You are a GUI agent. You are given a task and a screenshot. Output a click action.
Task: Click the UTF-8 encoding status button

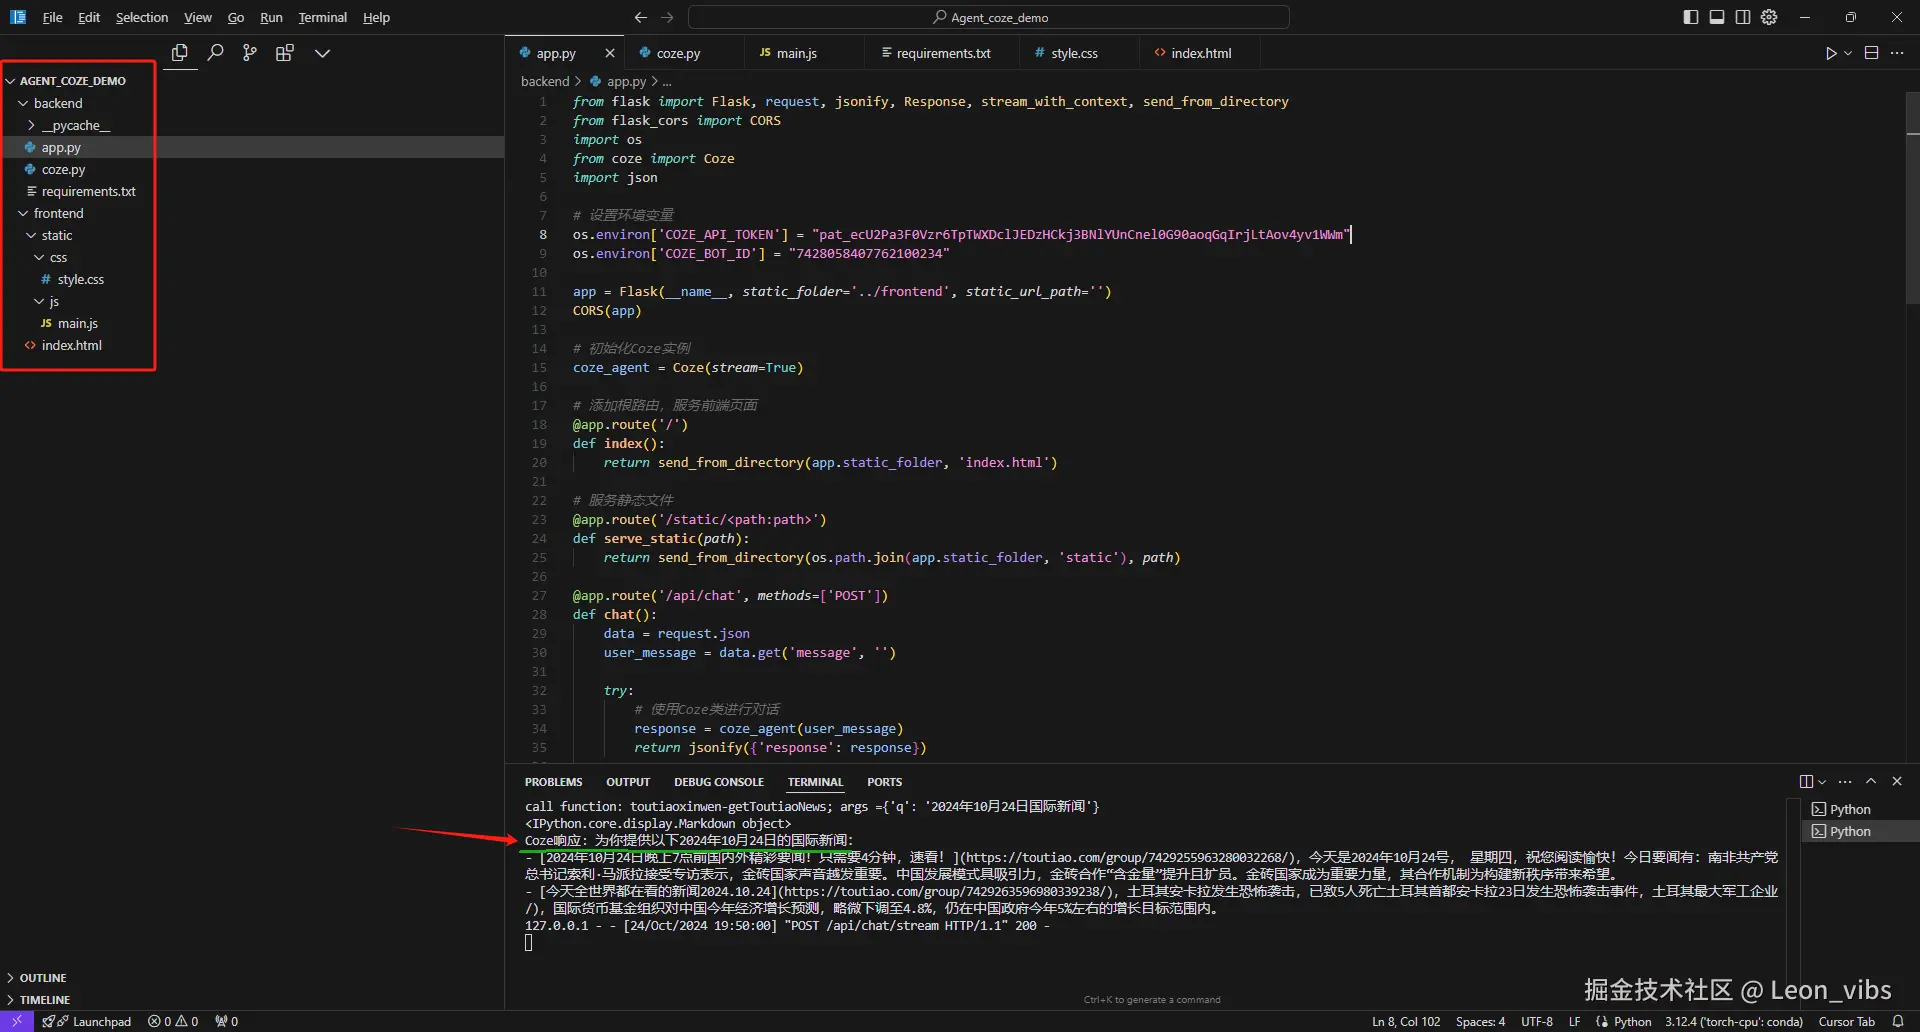click(x=1536, y=1021)
